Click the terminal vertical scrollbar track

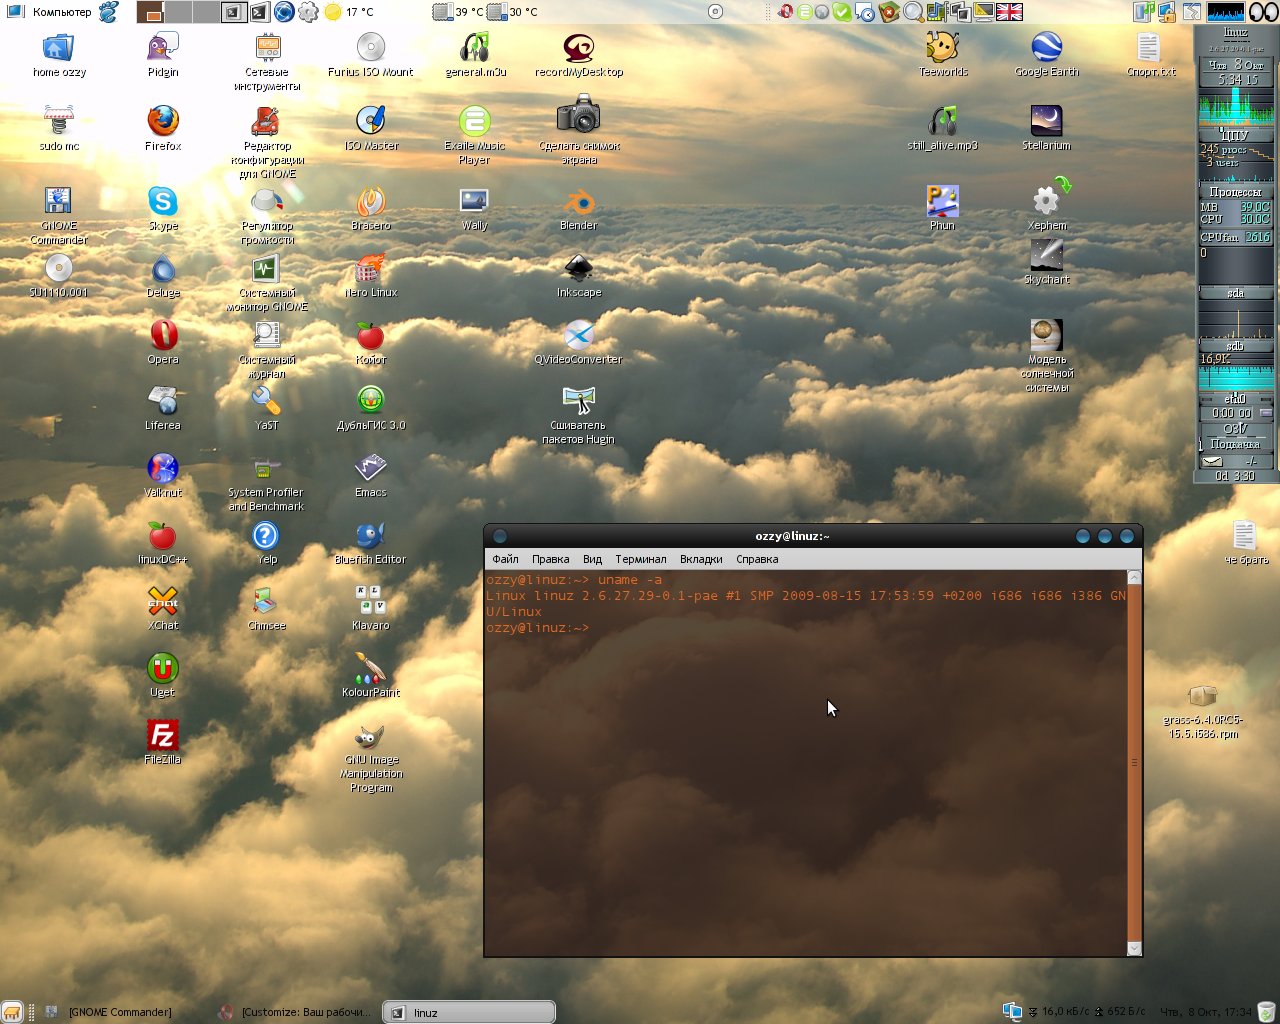pyautogui.click(x=1134, y=760)
